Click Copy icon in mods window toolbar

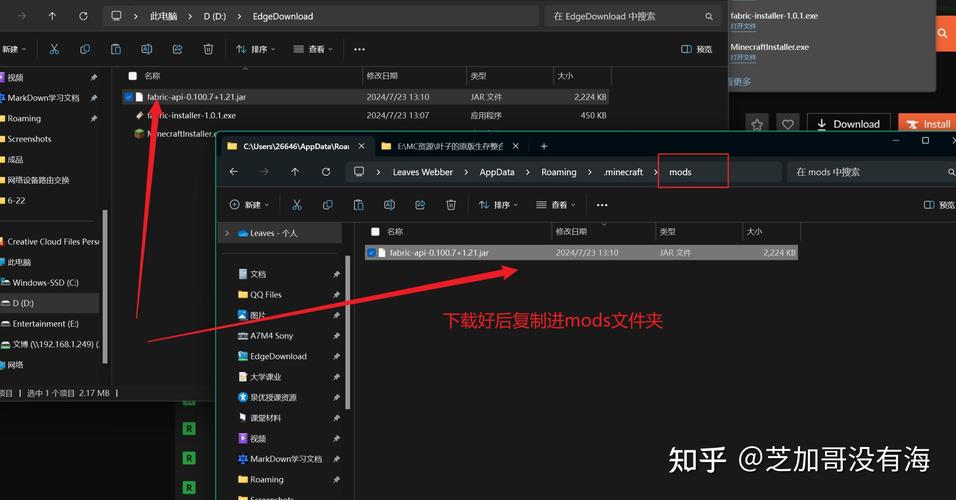click(327, 205)
